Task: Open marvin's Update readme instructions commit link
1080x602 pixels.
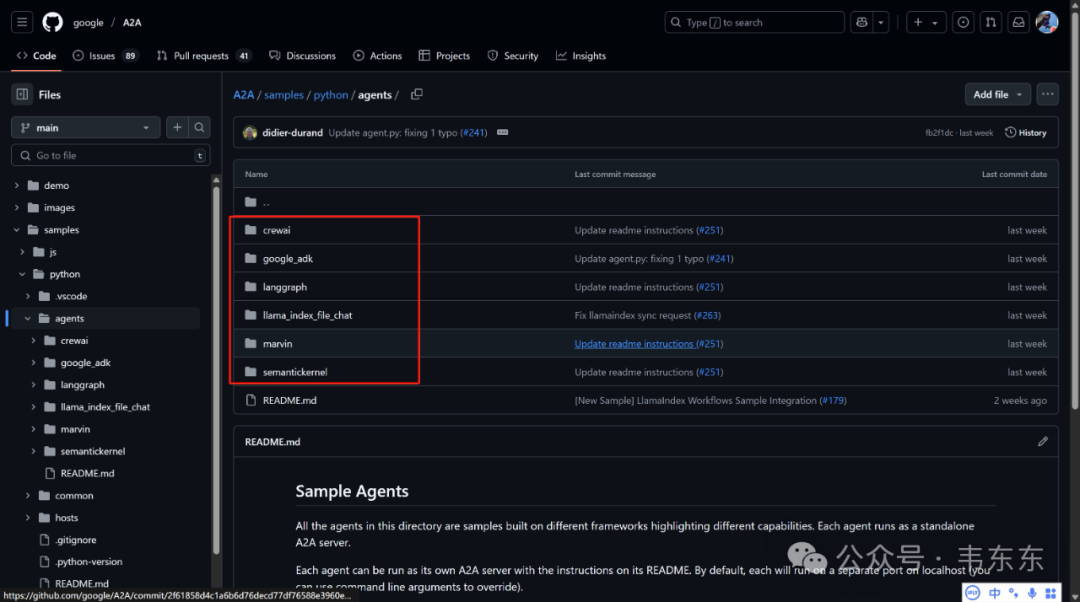Action: (x=634, y=344)
